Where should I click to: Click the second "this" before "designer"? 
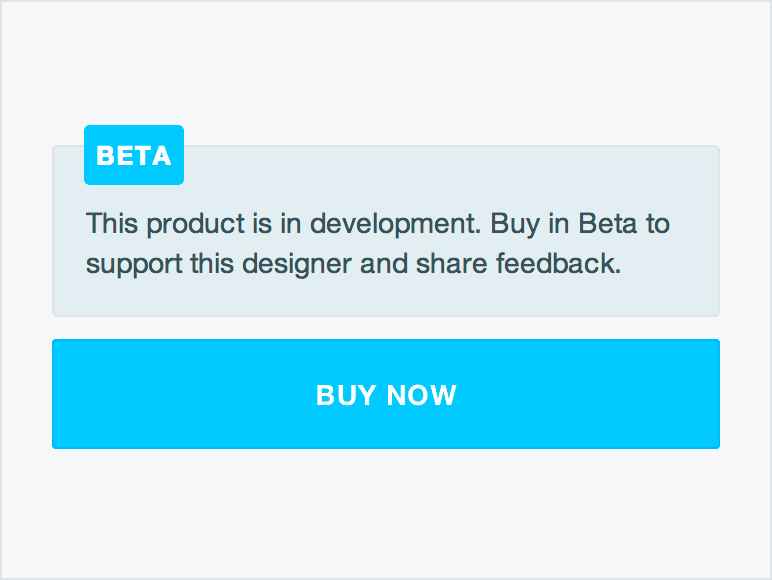[x=211, y=265]
